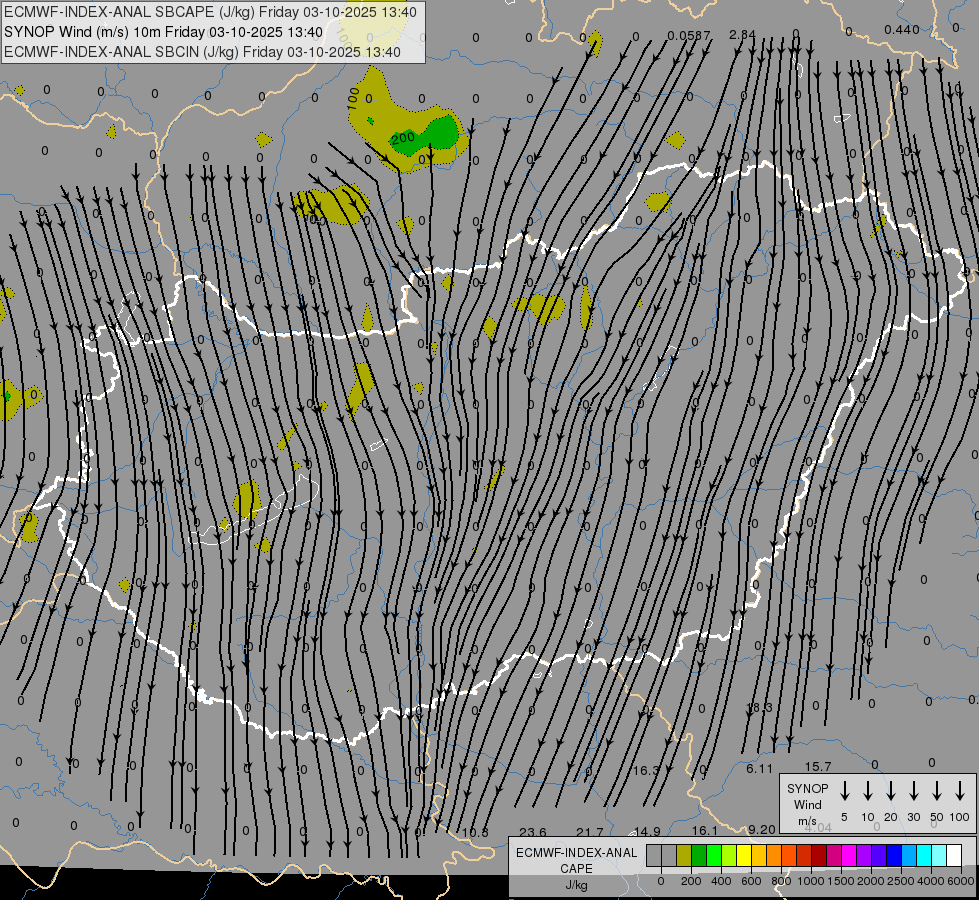
Task: Select the dark green 200 J/kg CAPE swatch
Action: (x=699, y=855)
